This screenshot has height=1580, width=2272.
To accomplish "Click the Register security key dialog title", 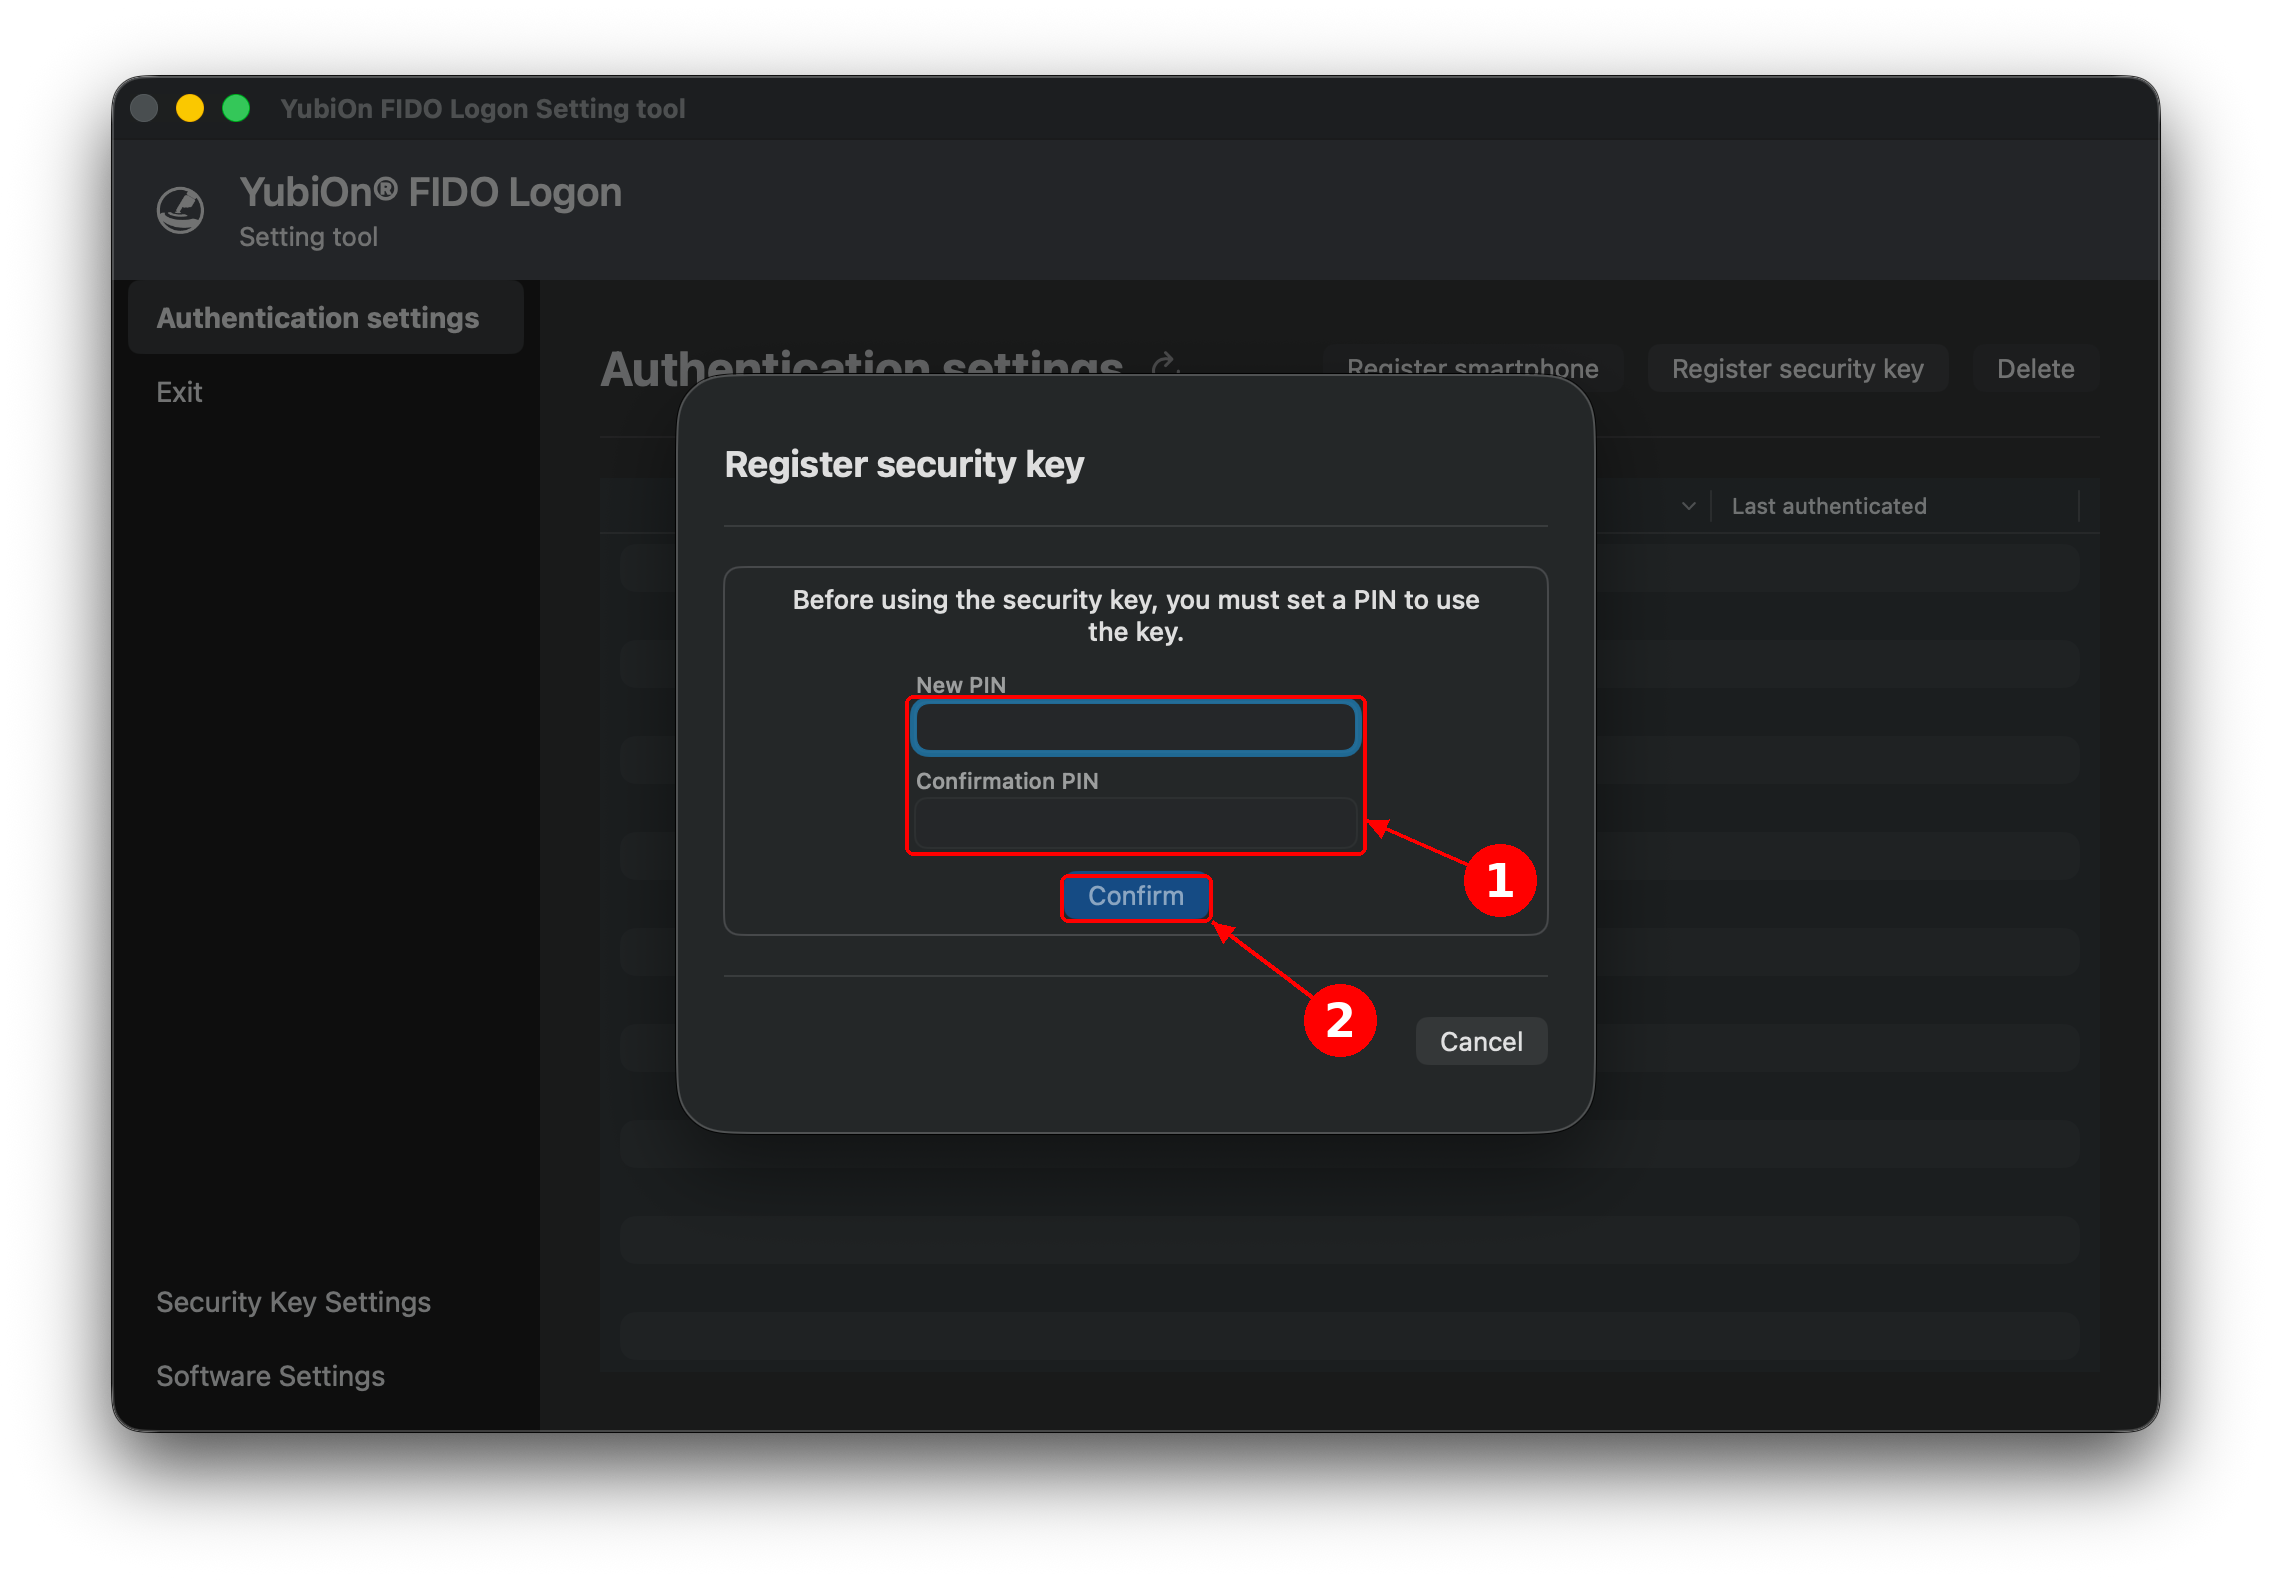I will pos(904,464).
